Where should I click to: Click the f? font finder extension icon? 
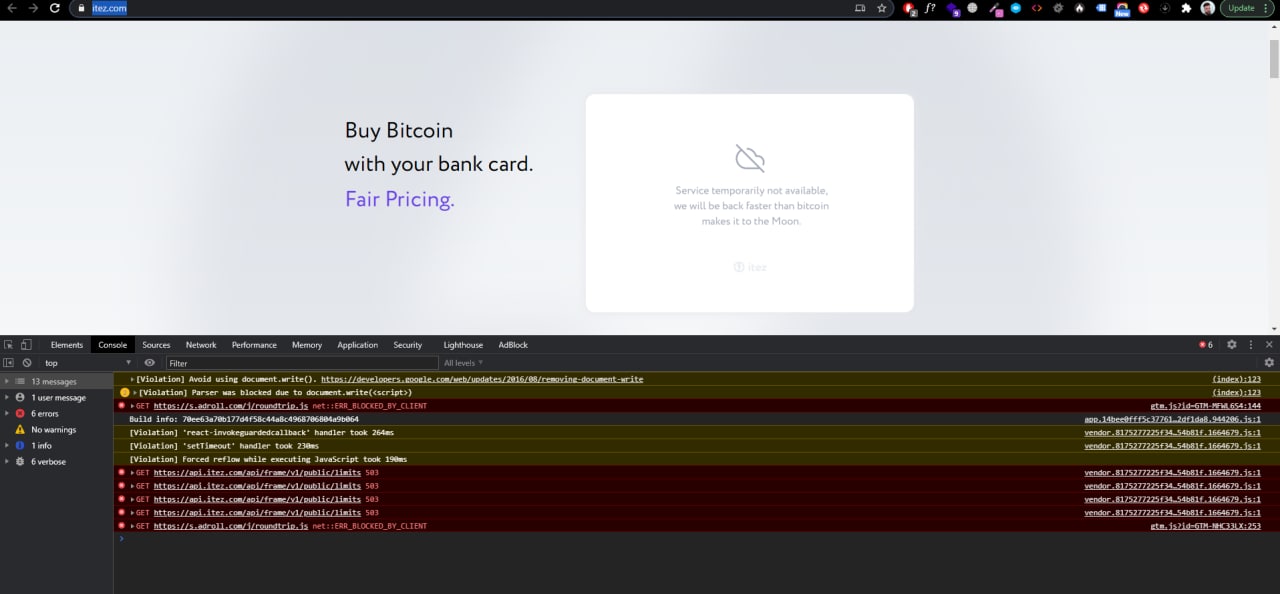click(x=930, y=8)
